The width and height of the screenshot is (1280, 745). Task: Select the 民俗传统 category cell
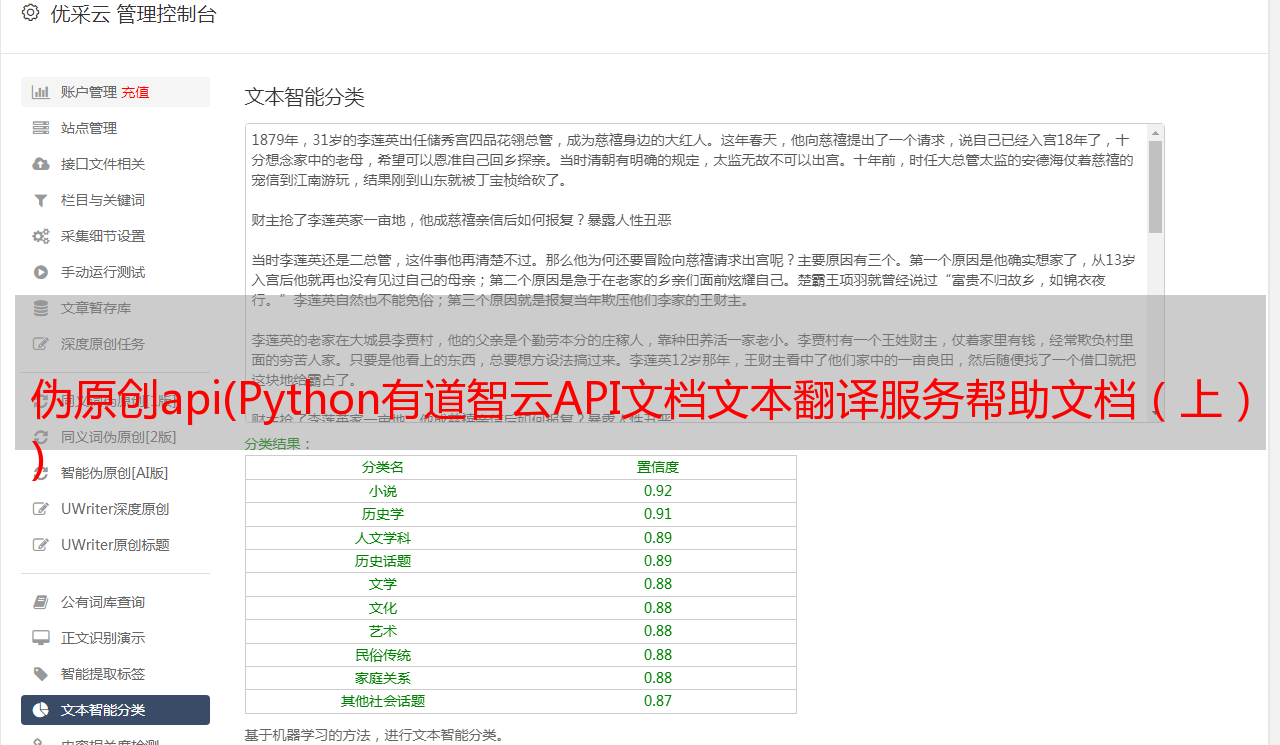pyautogui.click(x=383, y=655)
